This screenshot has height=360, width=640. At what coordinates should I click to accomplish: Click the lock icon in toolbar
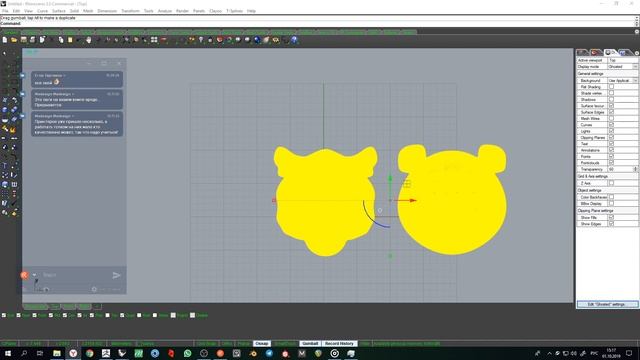coord(210,40)
